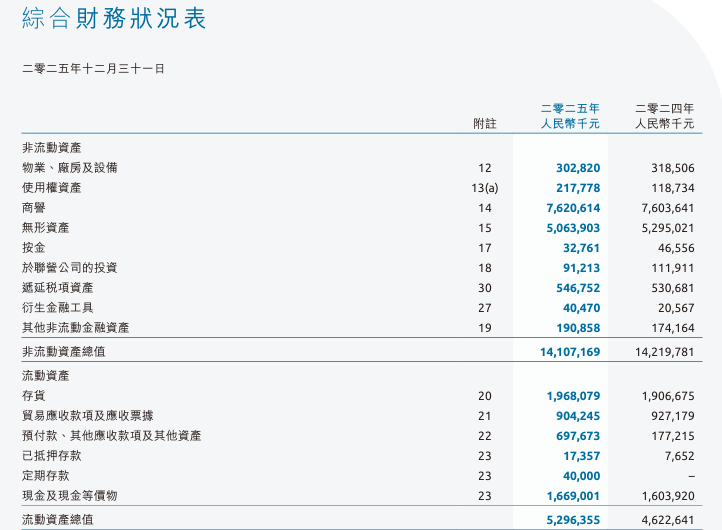Select the total 14,219,781

pyautogui.click(x=664, y=352)
